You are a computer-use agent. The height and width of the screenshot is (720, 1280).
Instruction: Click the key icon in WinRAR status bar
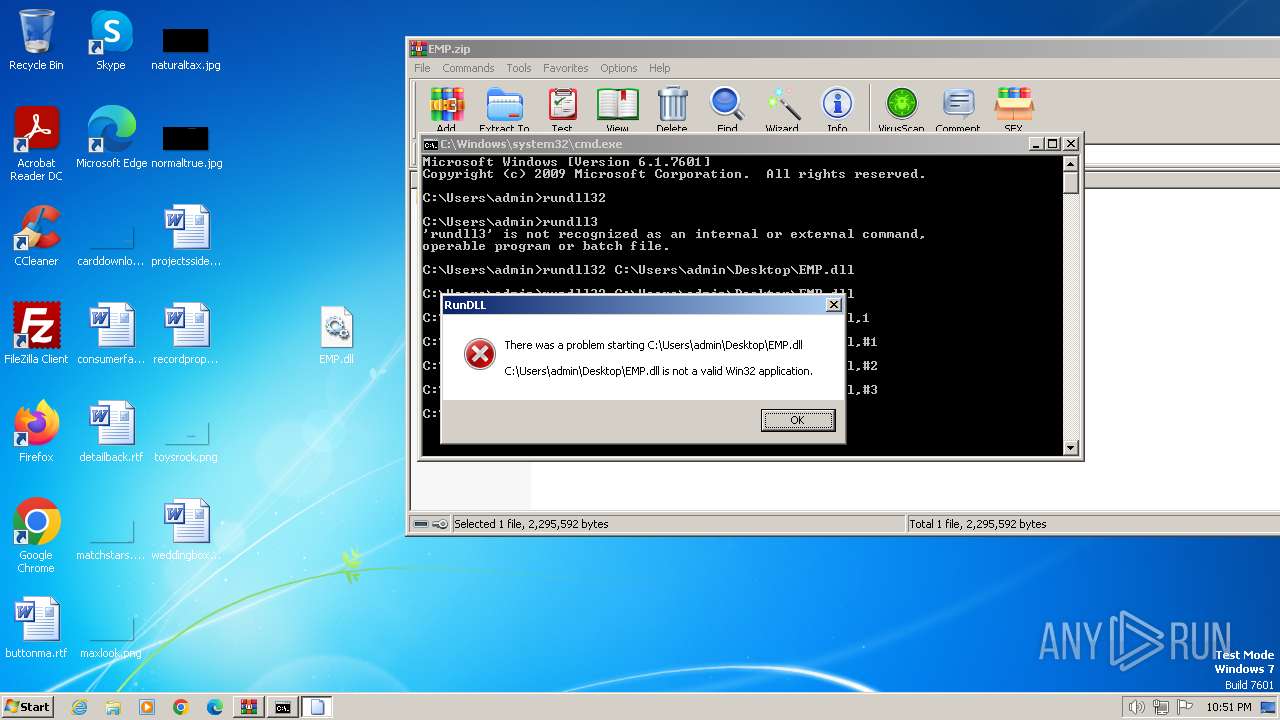(x=440, y=524)
